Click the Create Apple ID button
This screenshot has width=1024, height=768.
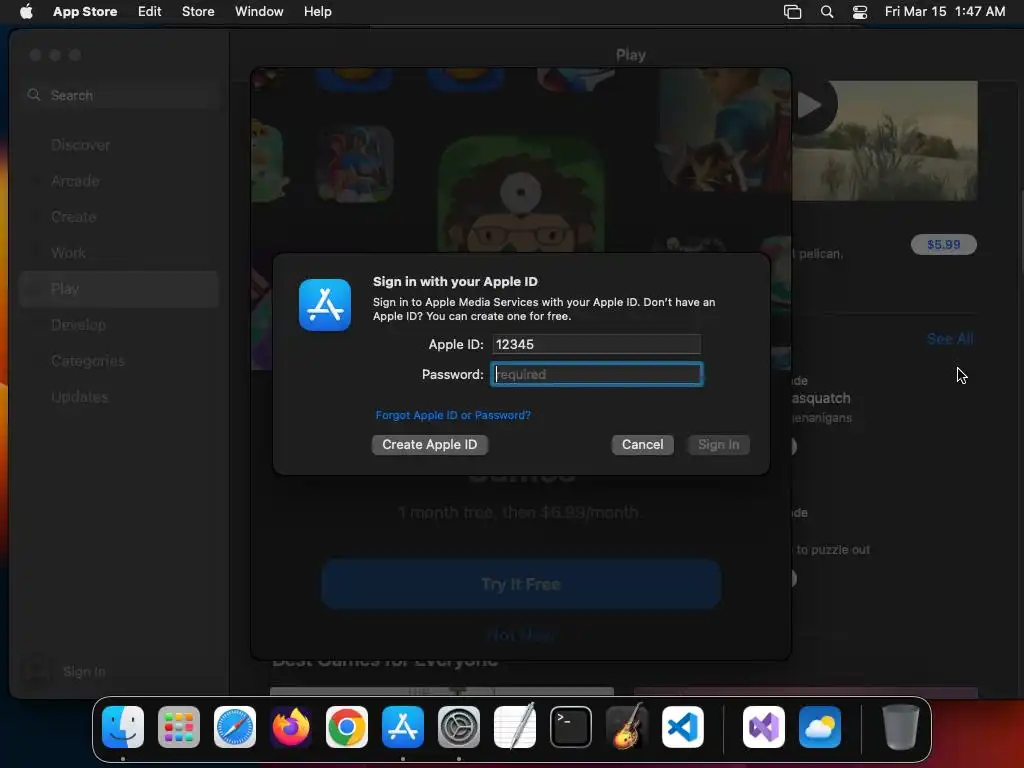(430, 445)
